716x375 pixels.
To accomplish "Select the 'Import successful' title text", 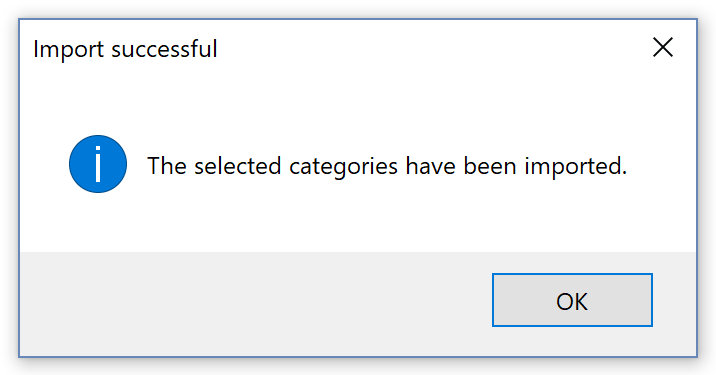I will [x=125, y=49].
